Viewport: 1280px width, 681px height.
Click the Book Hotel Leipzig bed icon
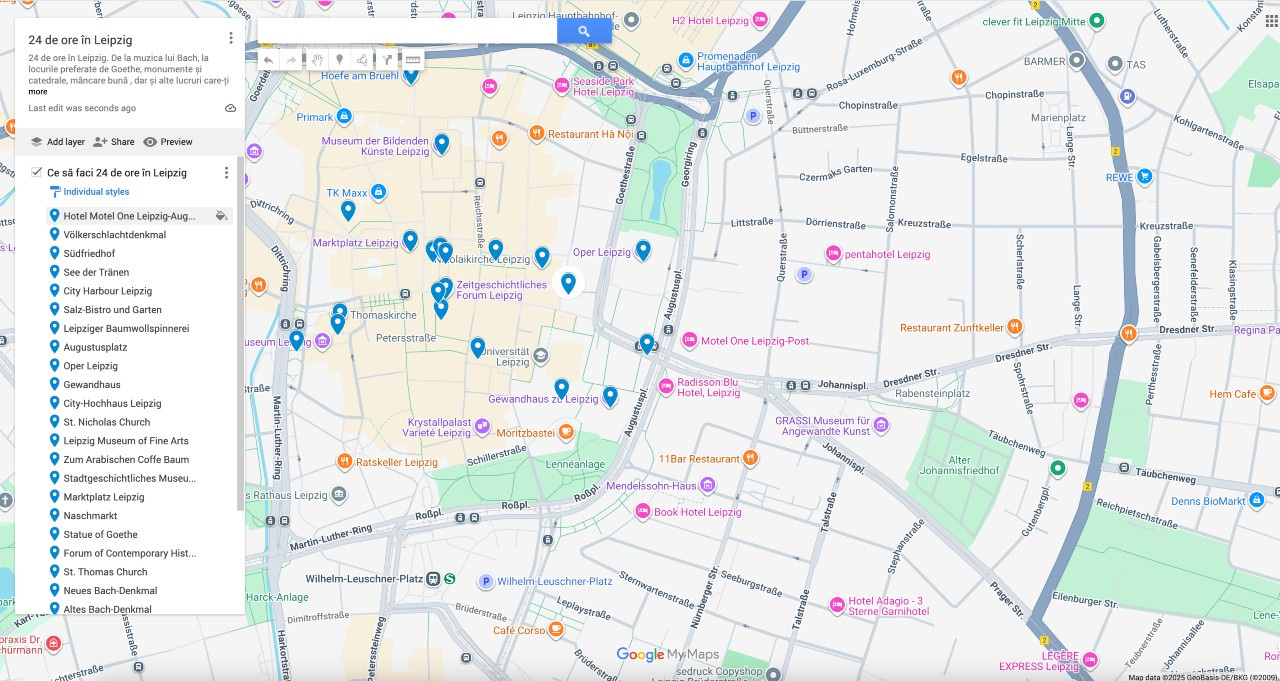643,511
